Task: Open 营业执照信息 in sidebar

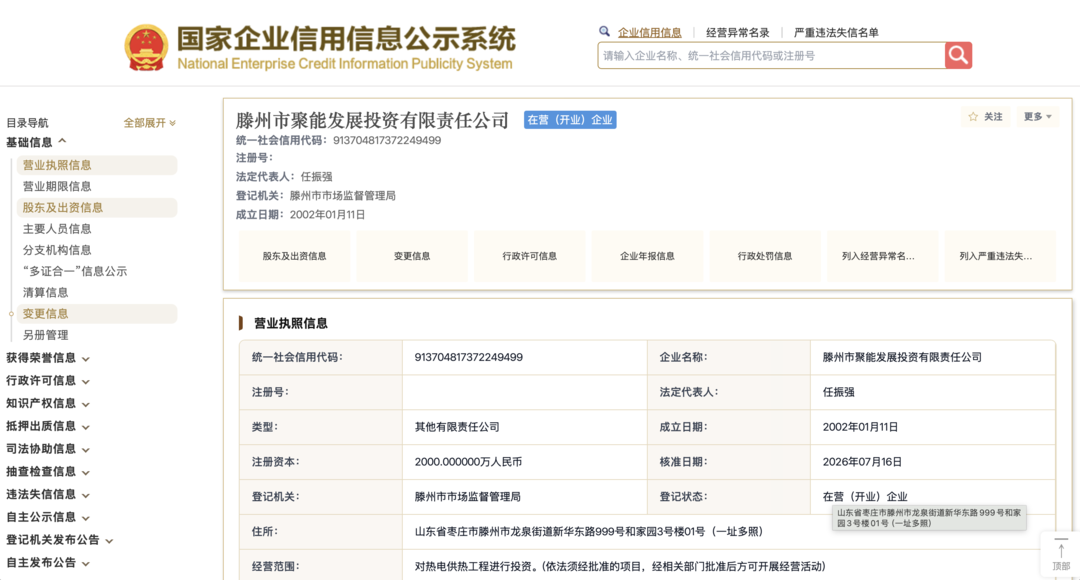Action: tap(96, 165)
